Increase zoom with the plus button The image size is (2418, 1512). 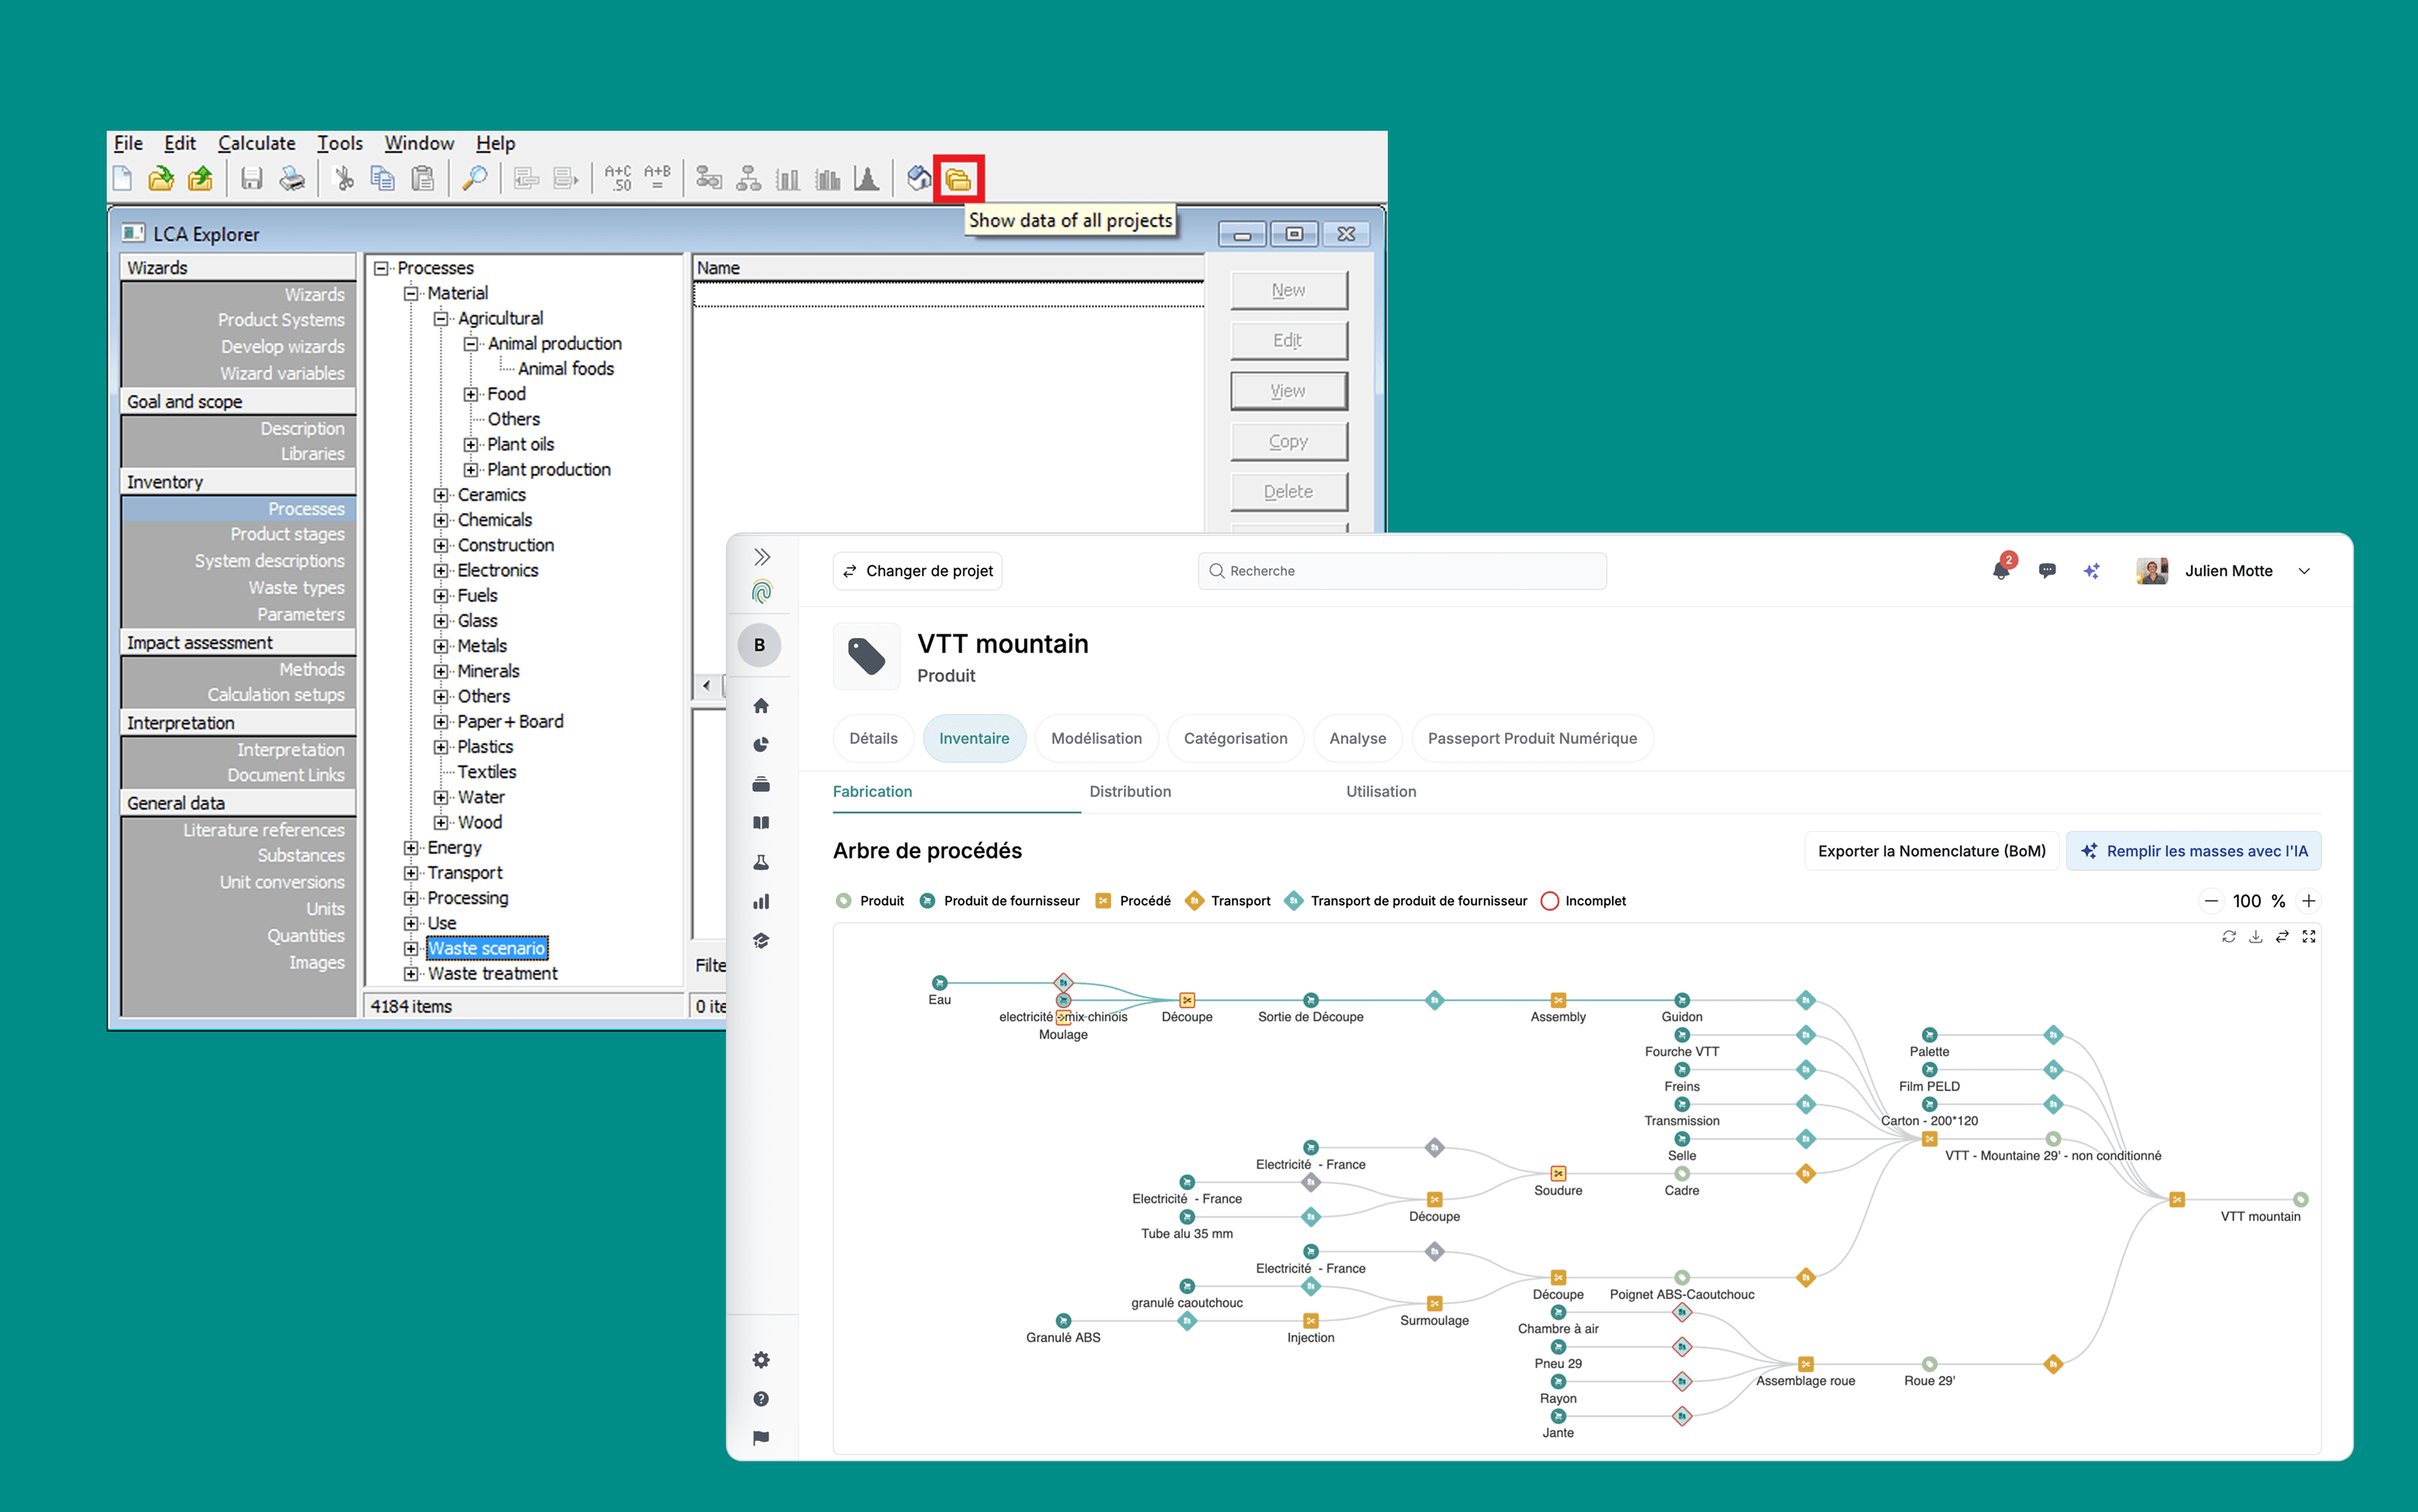point(2308,901)
